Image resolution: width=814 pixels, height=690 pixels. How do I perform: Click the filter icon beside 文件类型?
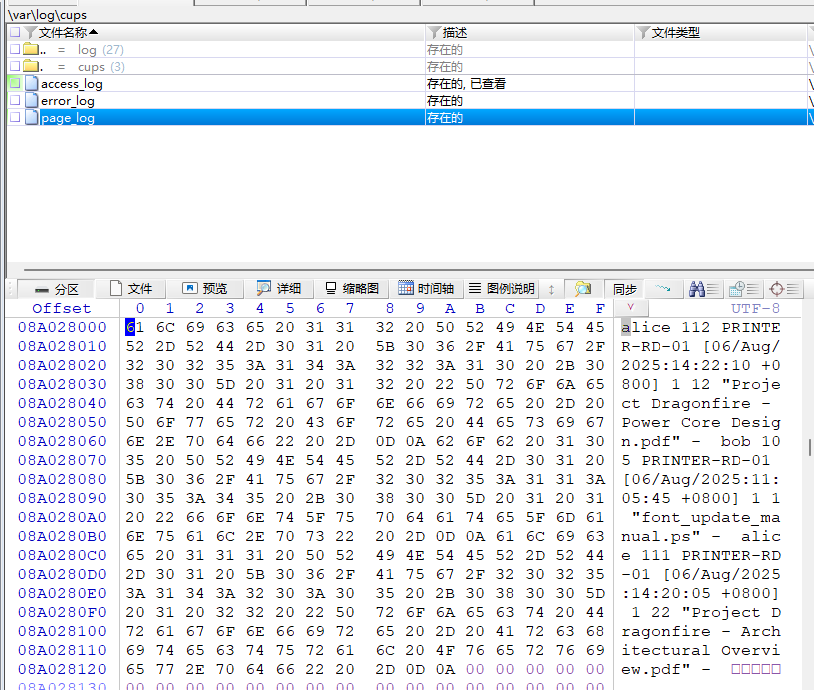643,32
